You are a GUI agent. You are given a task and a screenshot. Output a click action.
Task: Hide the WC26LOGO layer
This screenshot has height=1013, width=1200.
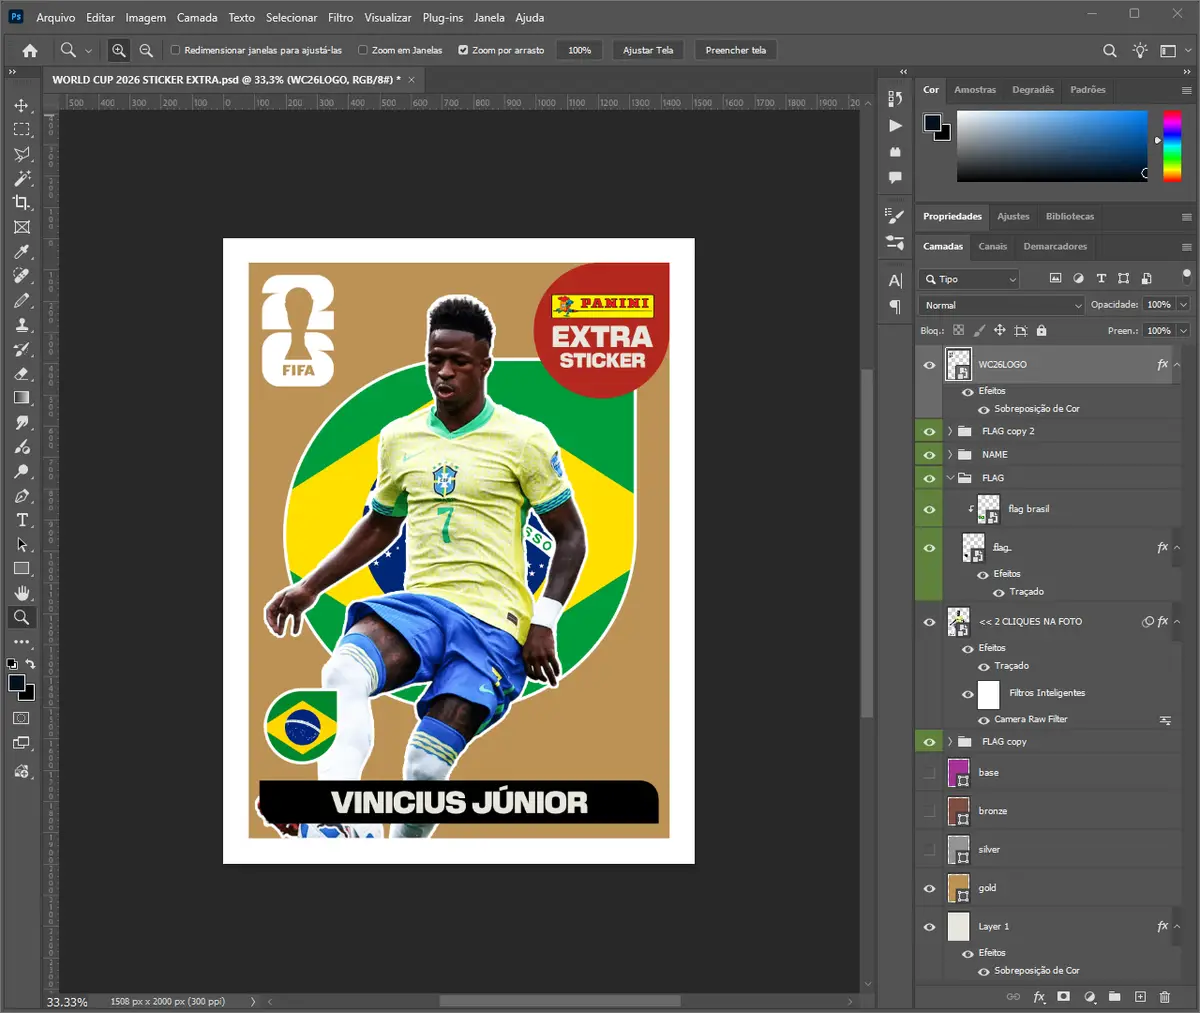[929, 365]
